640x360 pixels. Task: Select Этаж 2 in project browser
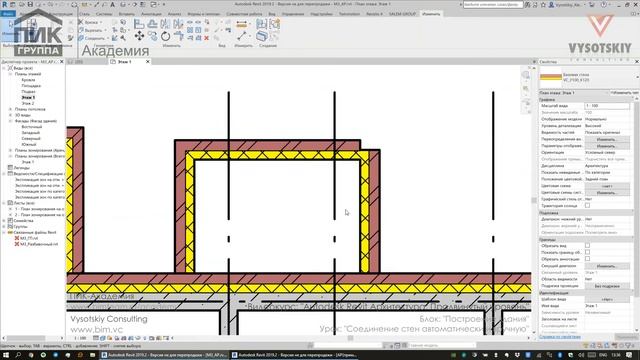(x=28, y=103)
